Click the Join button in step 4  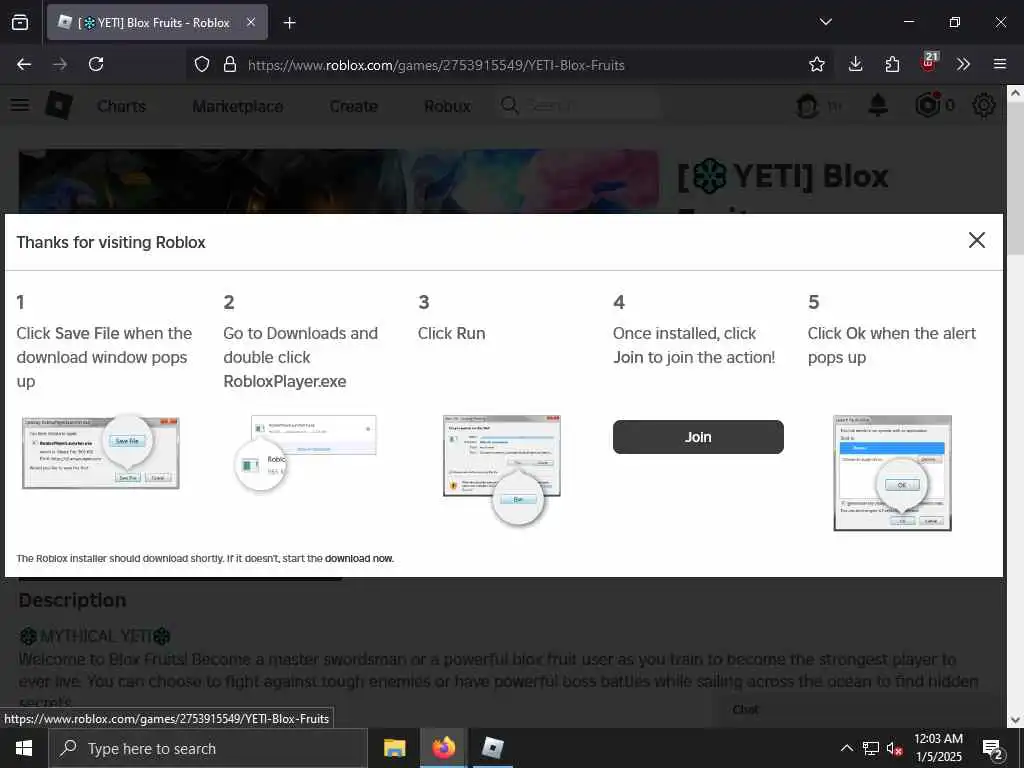click(x=697, y=437)
